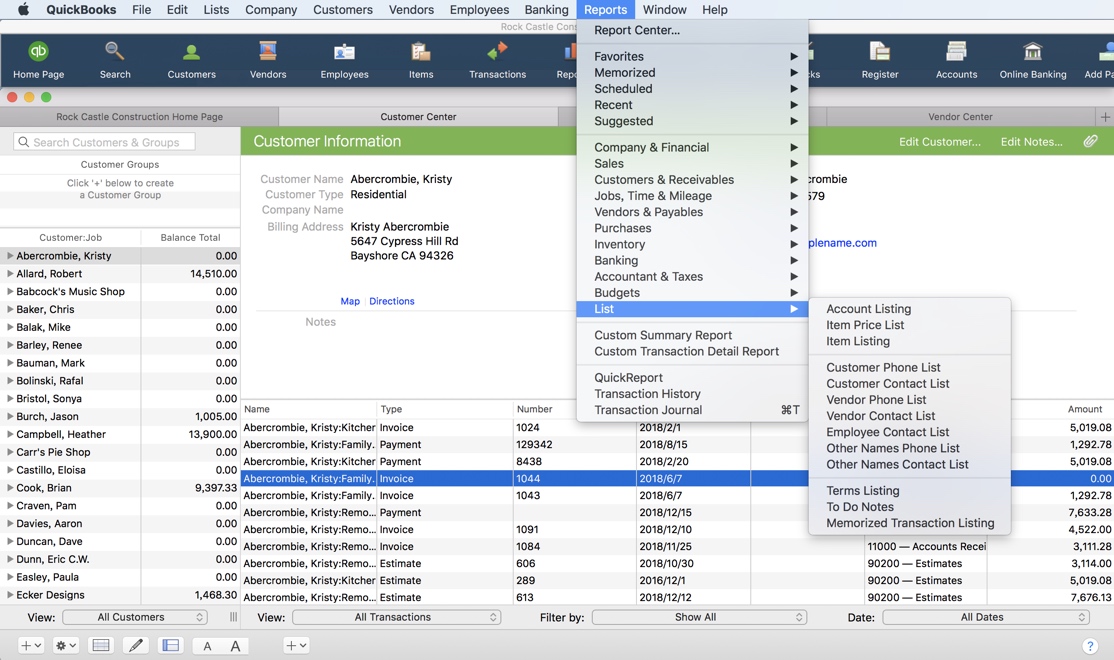Open the Home Page icon in toolbar
The width and height of the screenshot is (1114, 660).
coord(39,60)
